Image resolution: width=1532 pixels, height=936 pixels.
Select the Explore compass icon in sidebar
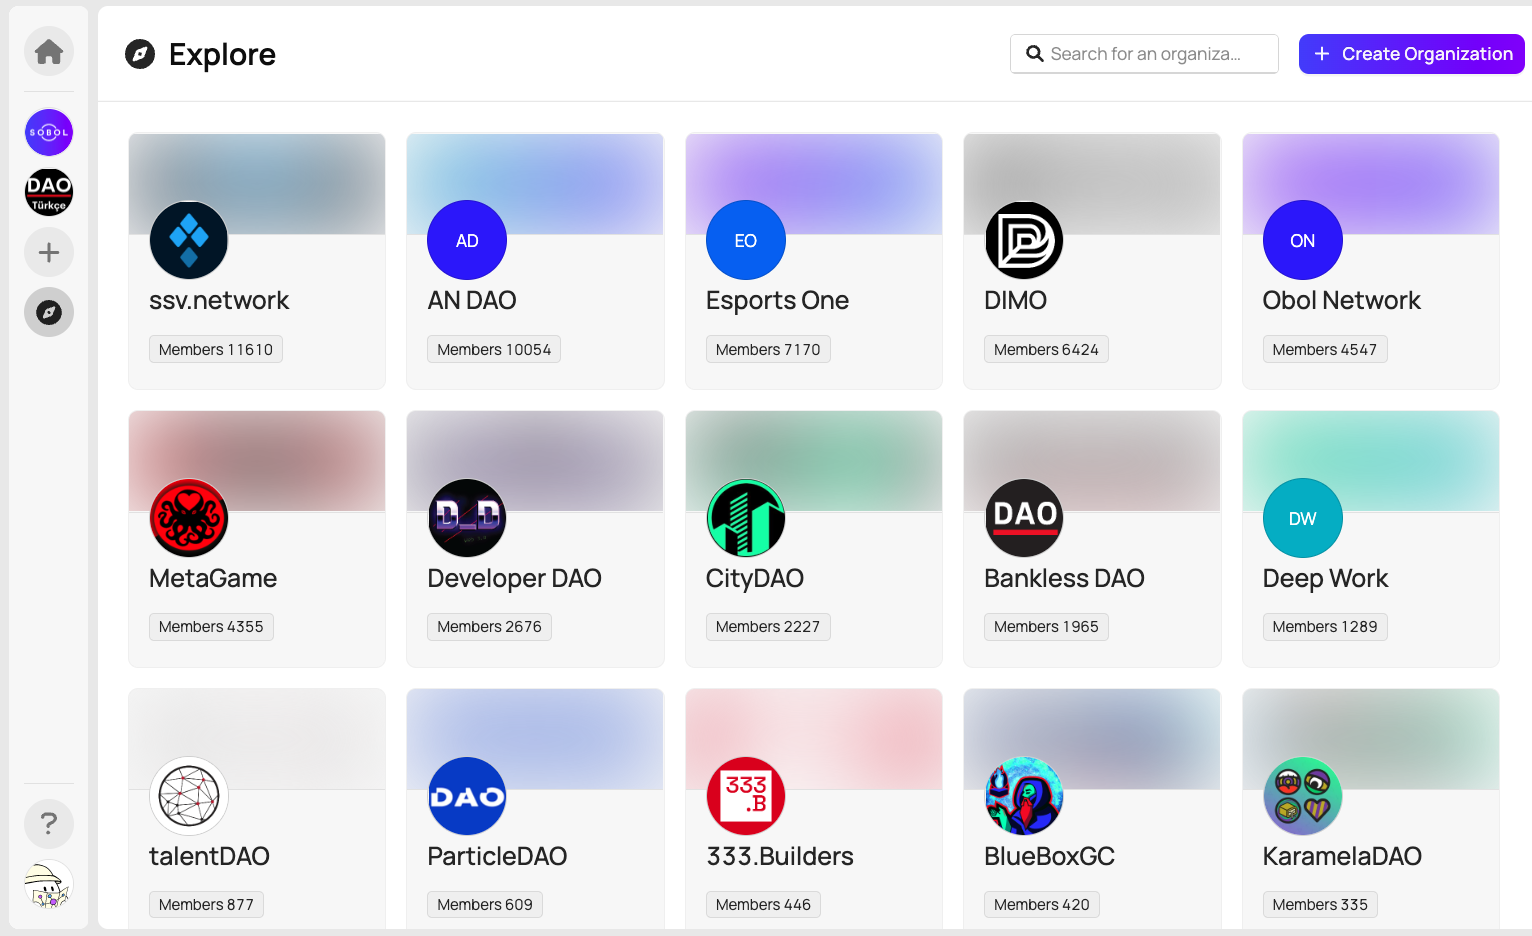click(x=49, y=312)
